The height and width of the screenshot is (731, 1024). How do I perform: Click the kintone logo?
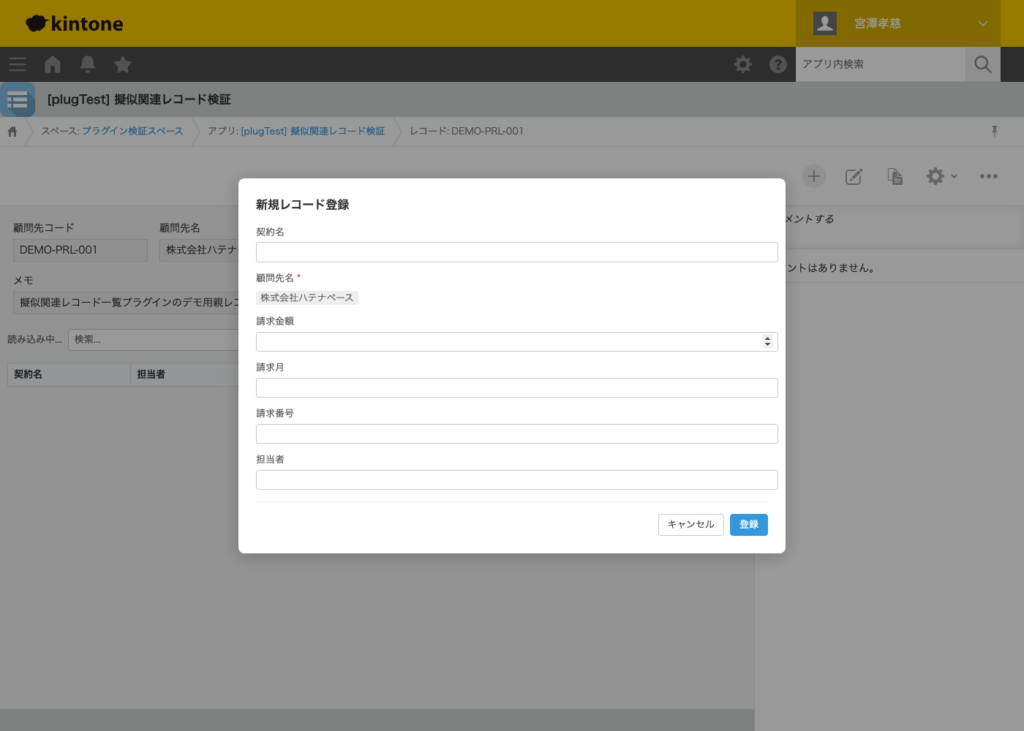[73, 22]
